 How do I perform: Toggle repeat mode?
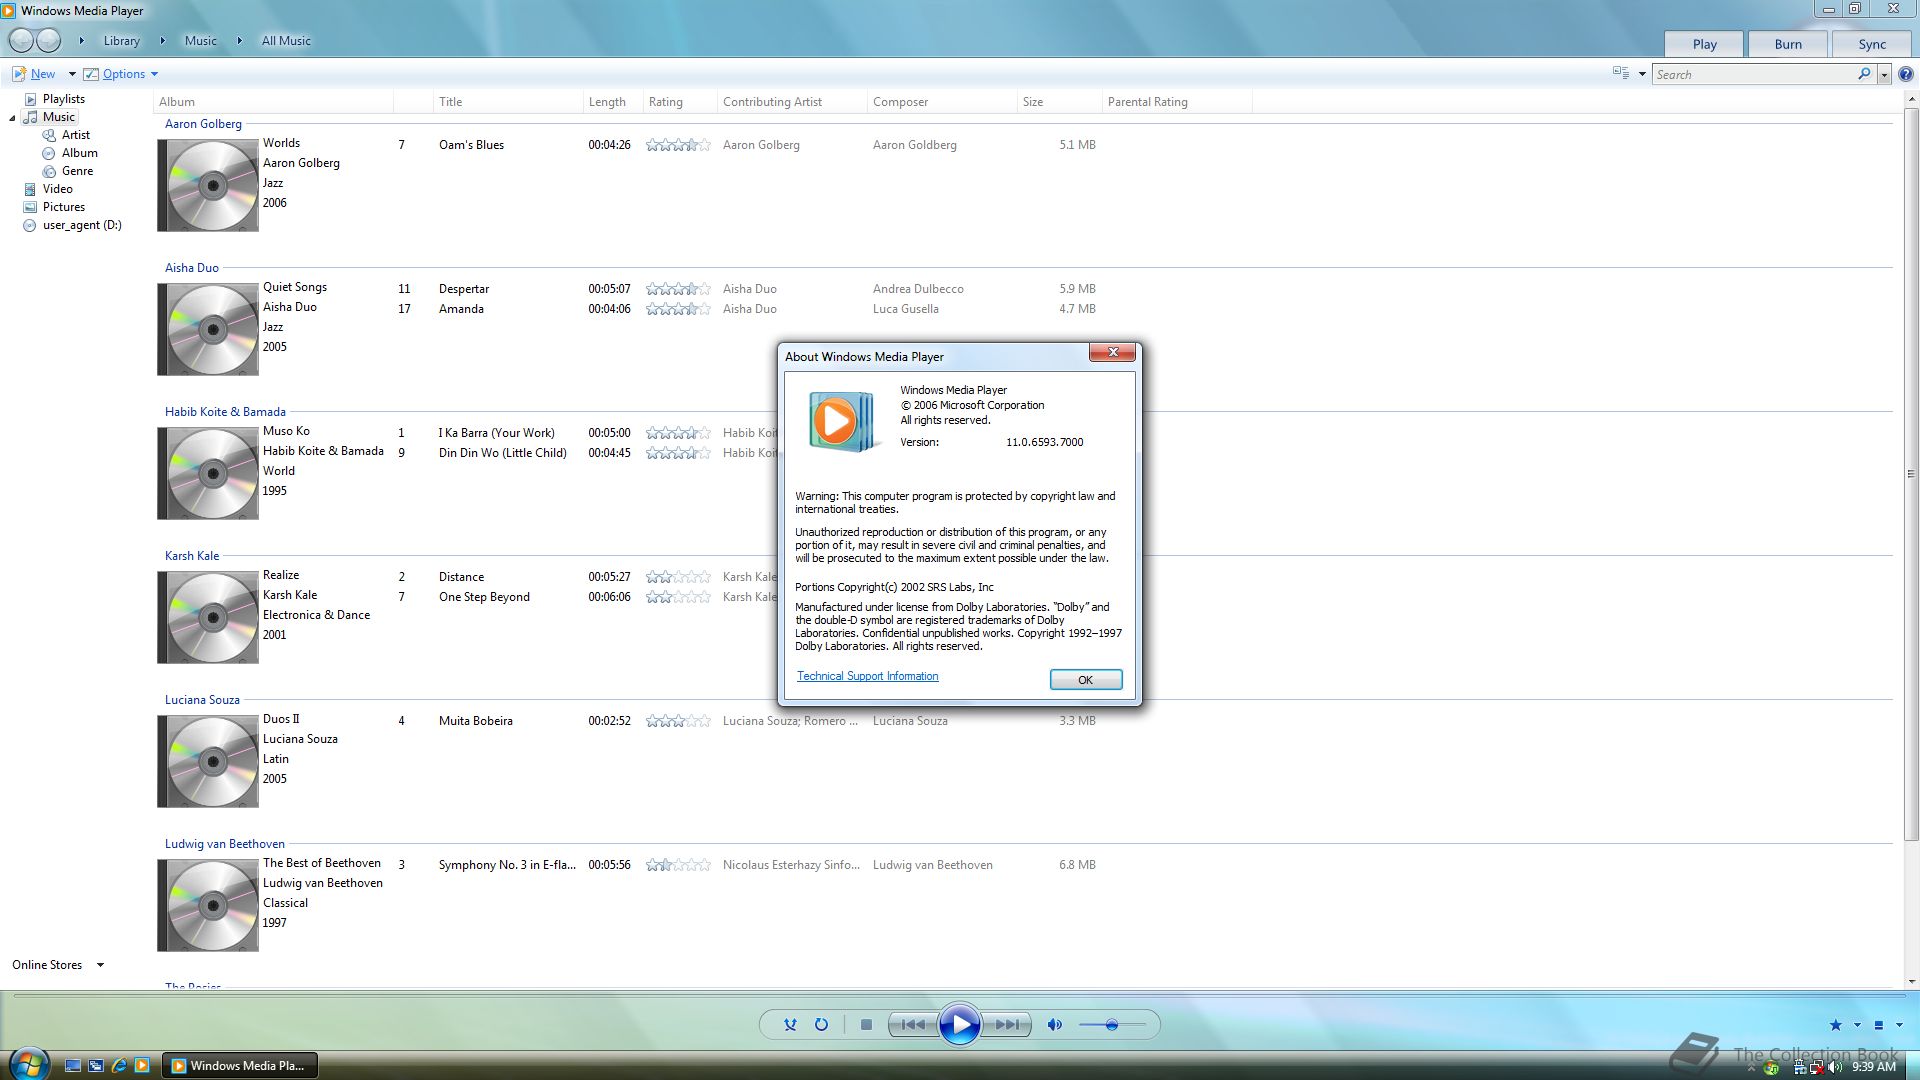coord(821,1025)
